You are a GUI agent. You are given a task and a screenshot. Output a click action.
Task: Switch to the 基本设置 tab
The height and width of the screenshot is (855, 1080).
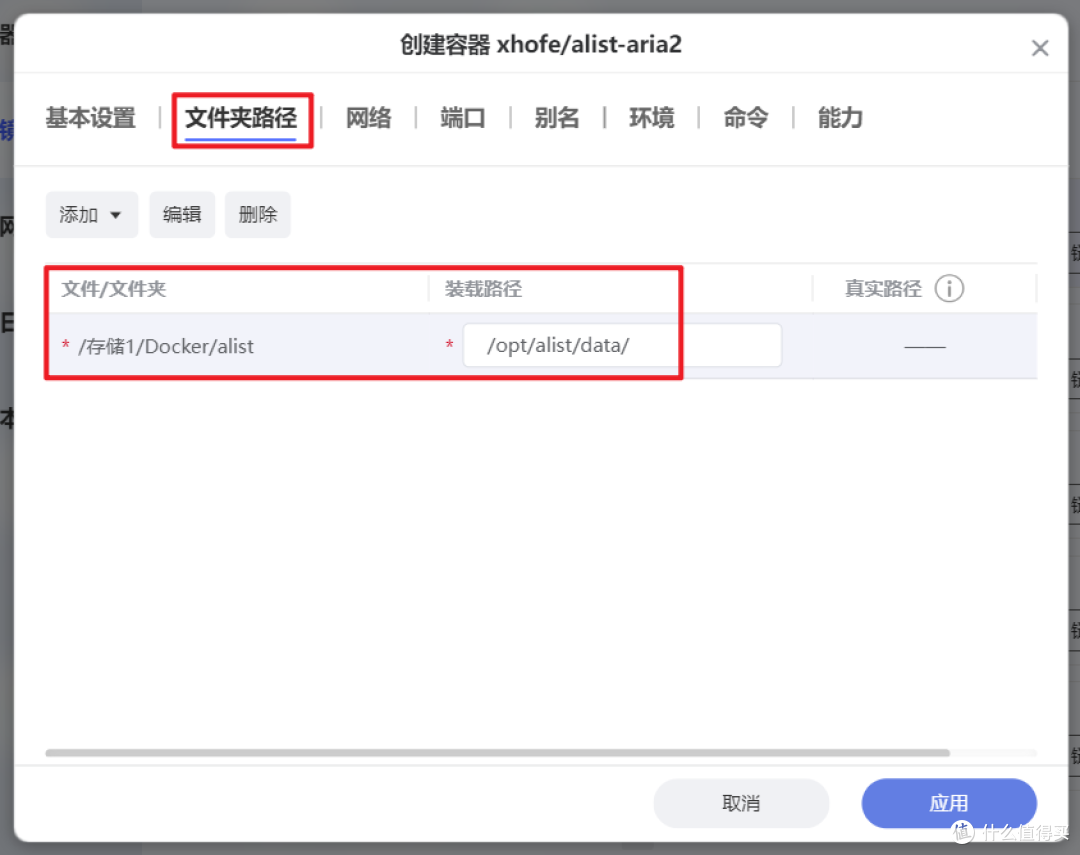[x=89, y=118]
